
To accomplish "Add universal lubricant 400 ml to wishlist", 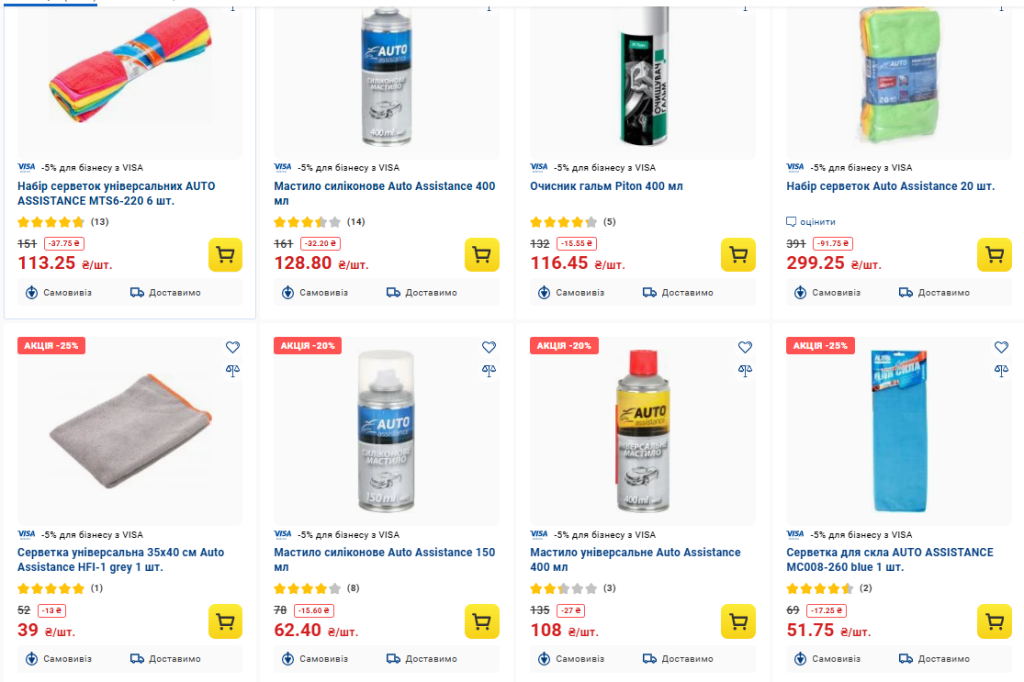I will tap(745, 347).
